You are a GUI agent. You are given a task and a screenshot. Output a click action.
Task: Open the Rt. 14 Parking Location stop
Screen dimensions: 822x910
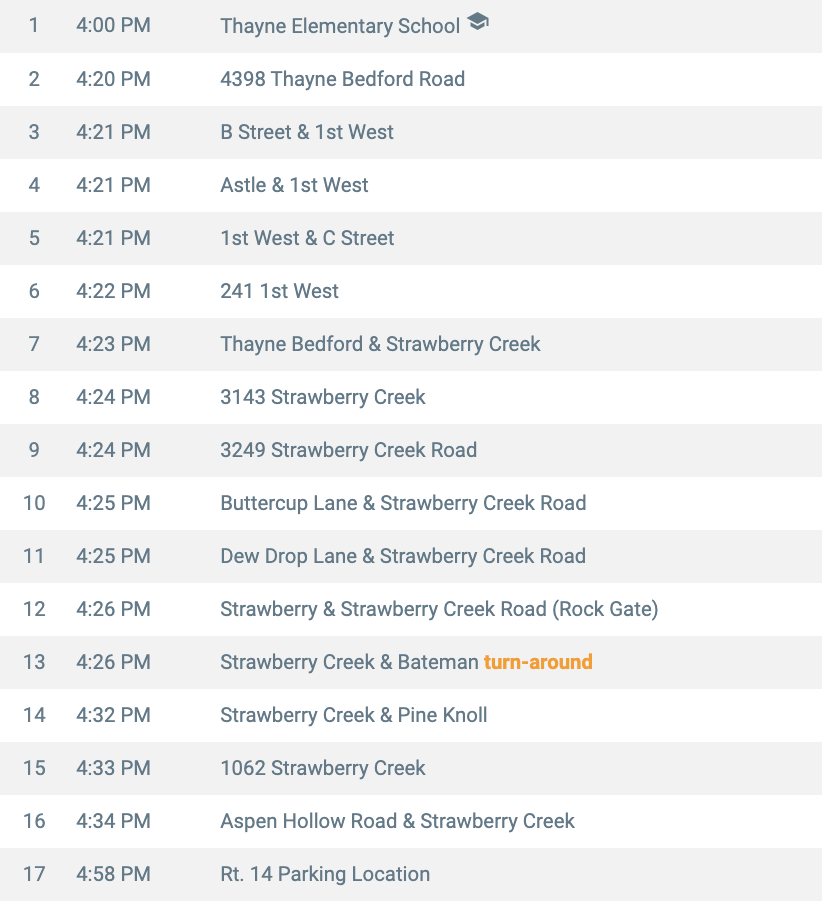pos(325,874)
